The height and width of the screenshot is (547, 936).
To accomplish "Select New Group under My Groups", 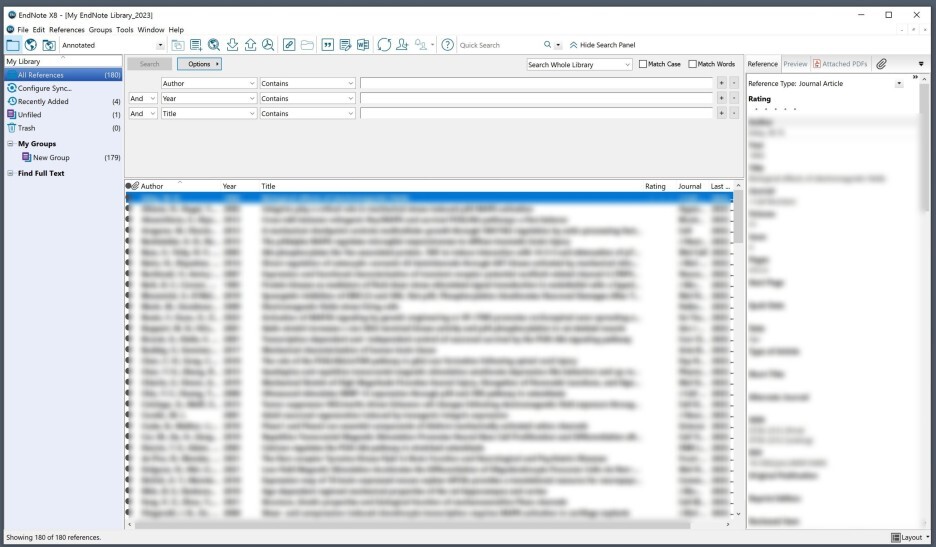I will (x=70, y=158).
